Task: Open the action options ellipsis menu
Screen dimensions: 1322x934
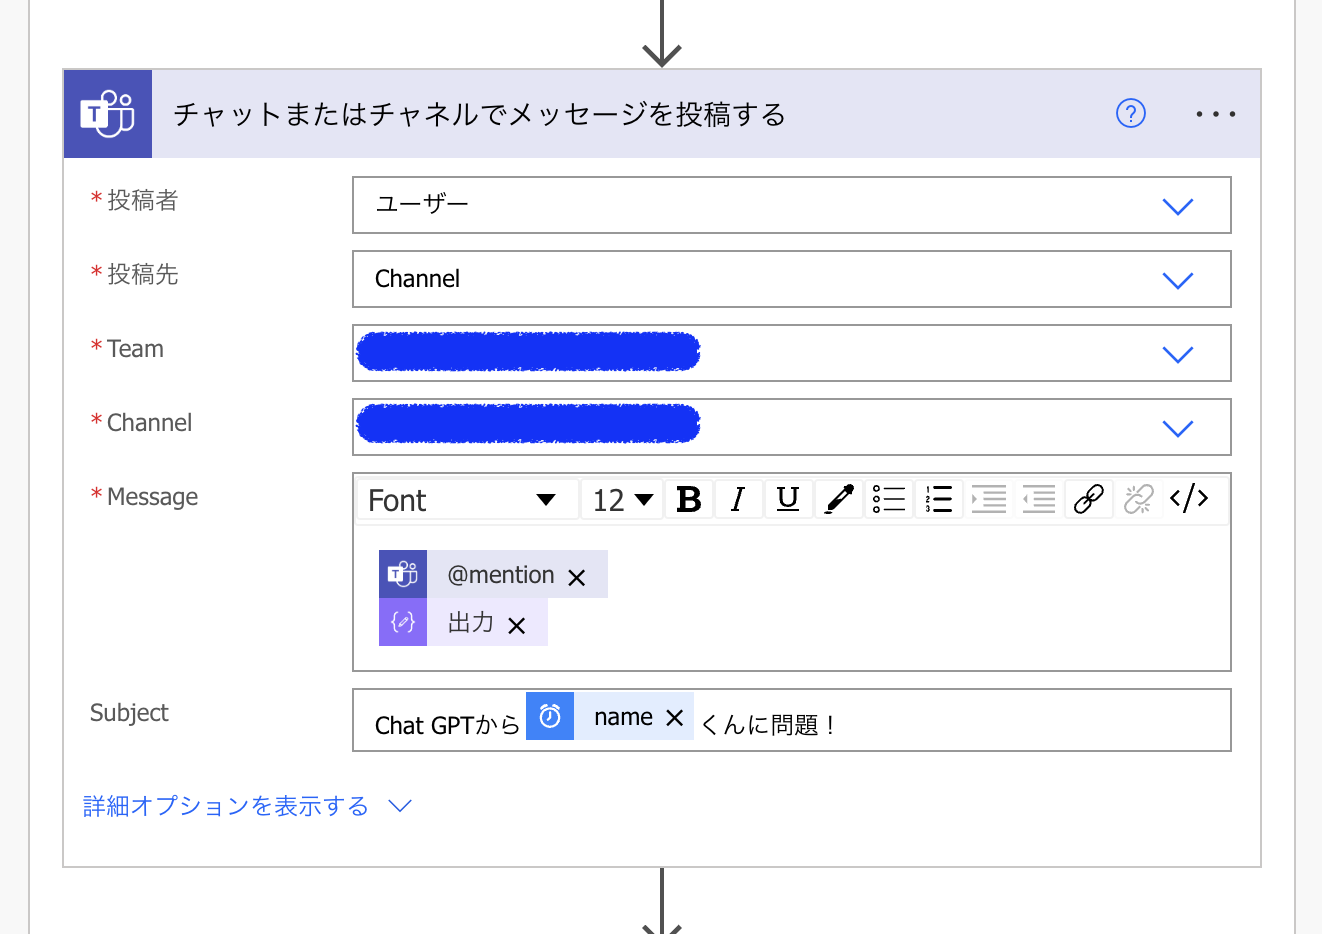Action: tap(1216, 113)
